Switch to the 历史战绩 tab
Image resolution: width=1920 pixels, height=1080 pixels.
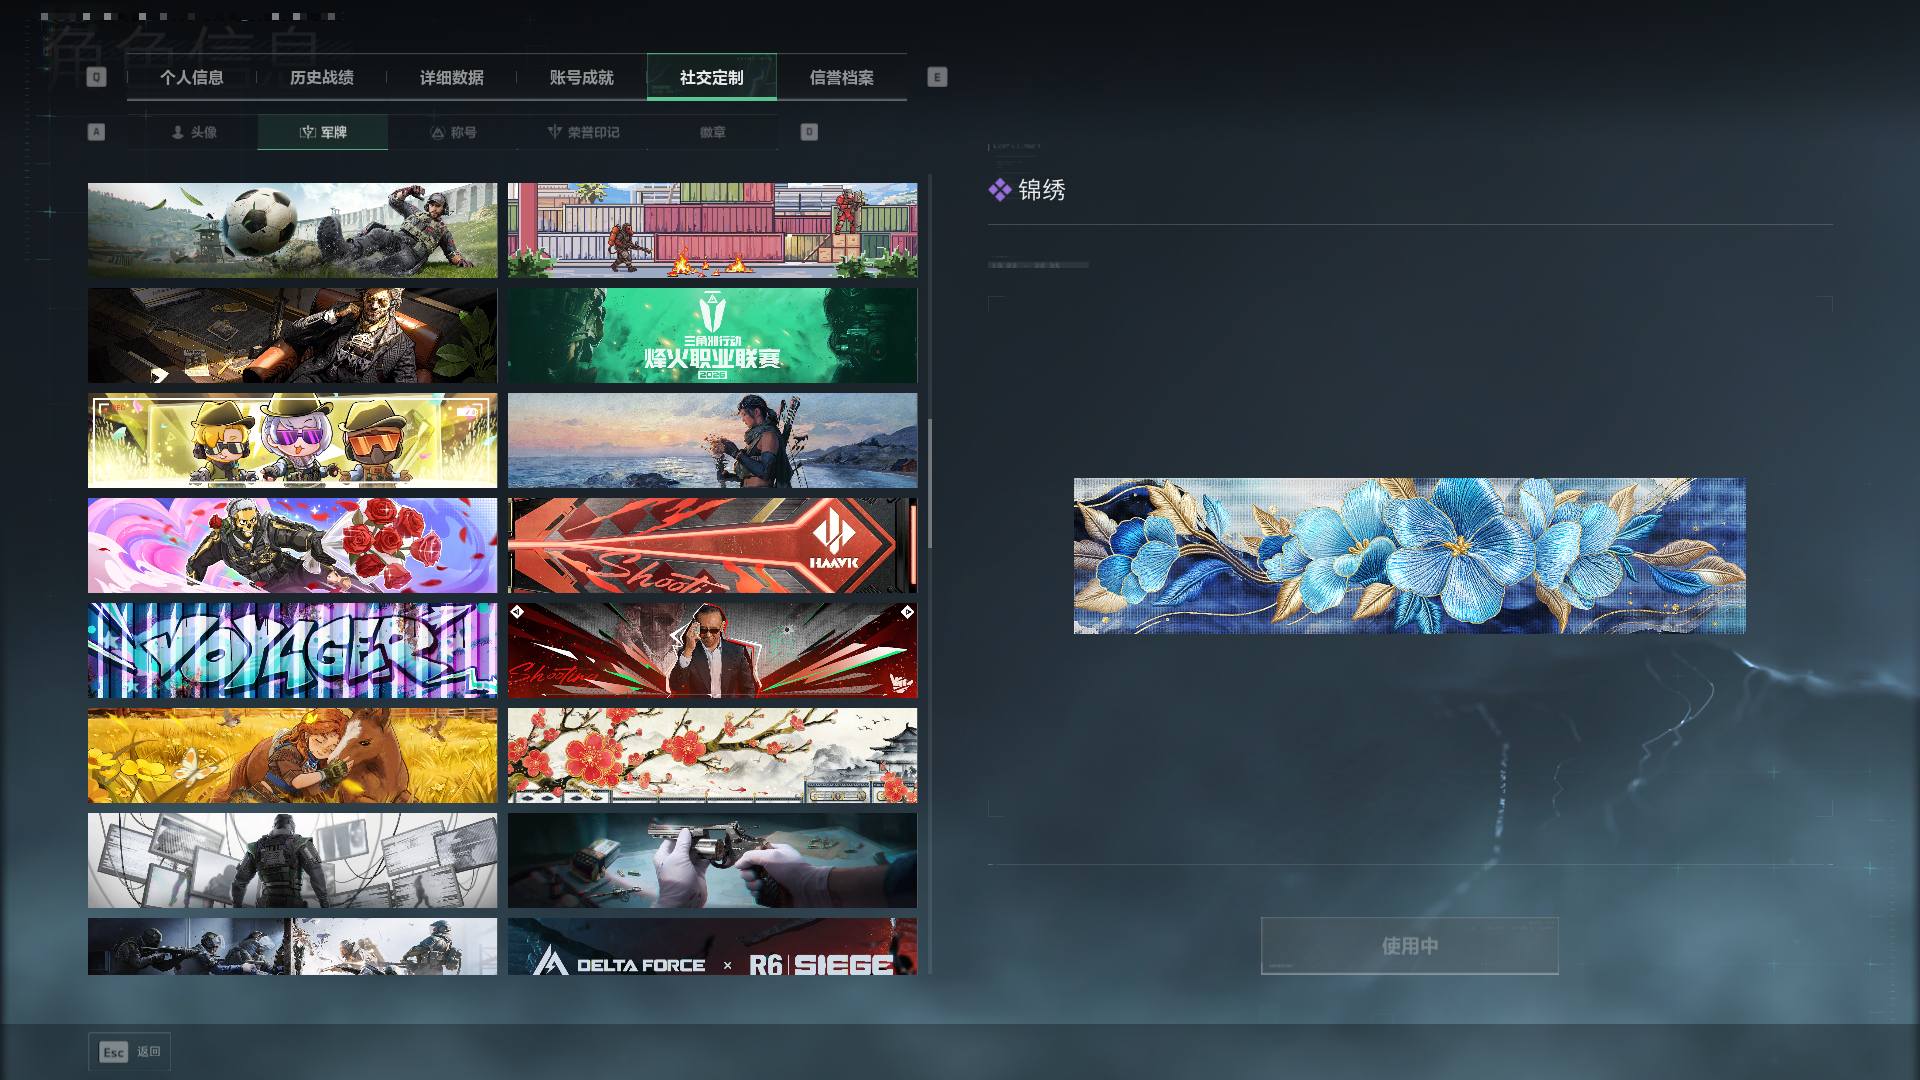pos(321,77)
